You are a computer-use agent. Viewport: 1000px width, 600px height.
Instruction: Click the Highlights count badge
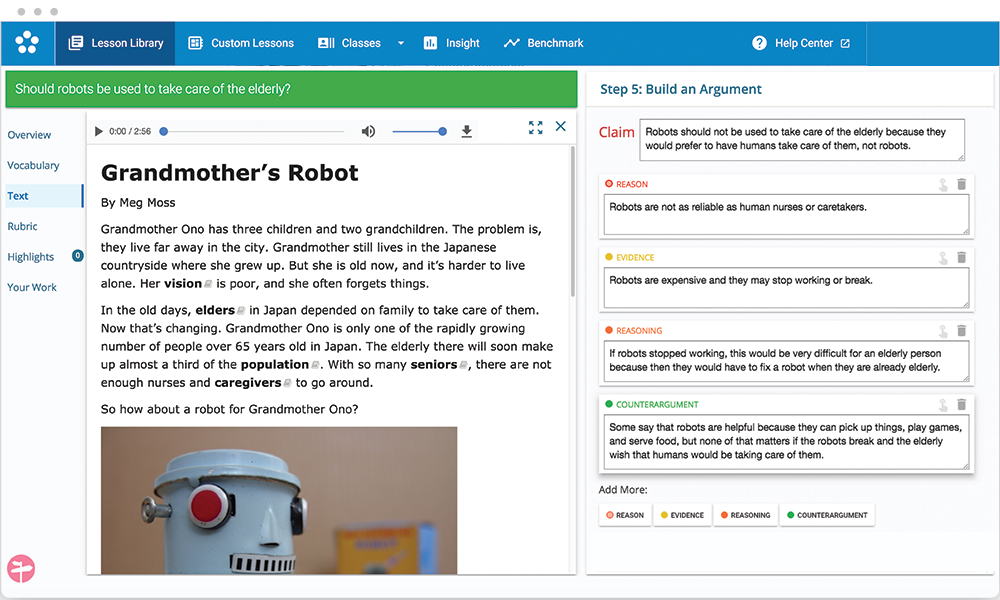(77, 256)
